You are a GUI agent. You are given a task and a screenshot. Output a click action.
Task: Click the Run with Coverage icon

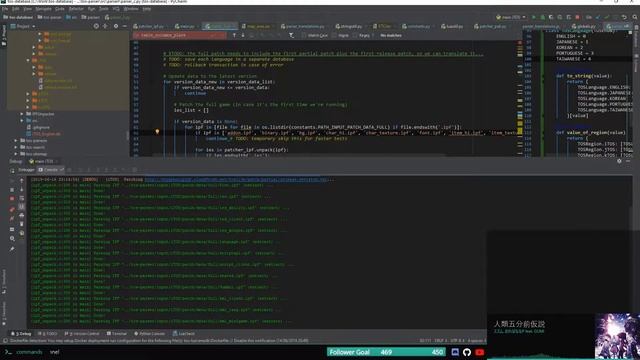[551, 17]
